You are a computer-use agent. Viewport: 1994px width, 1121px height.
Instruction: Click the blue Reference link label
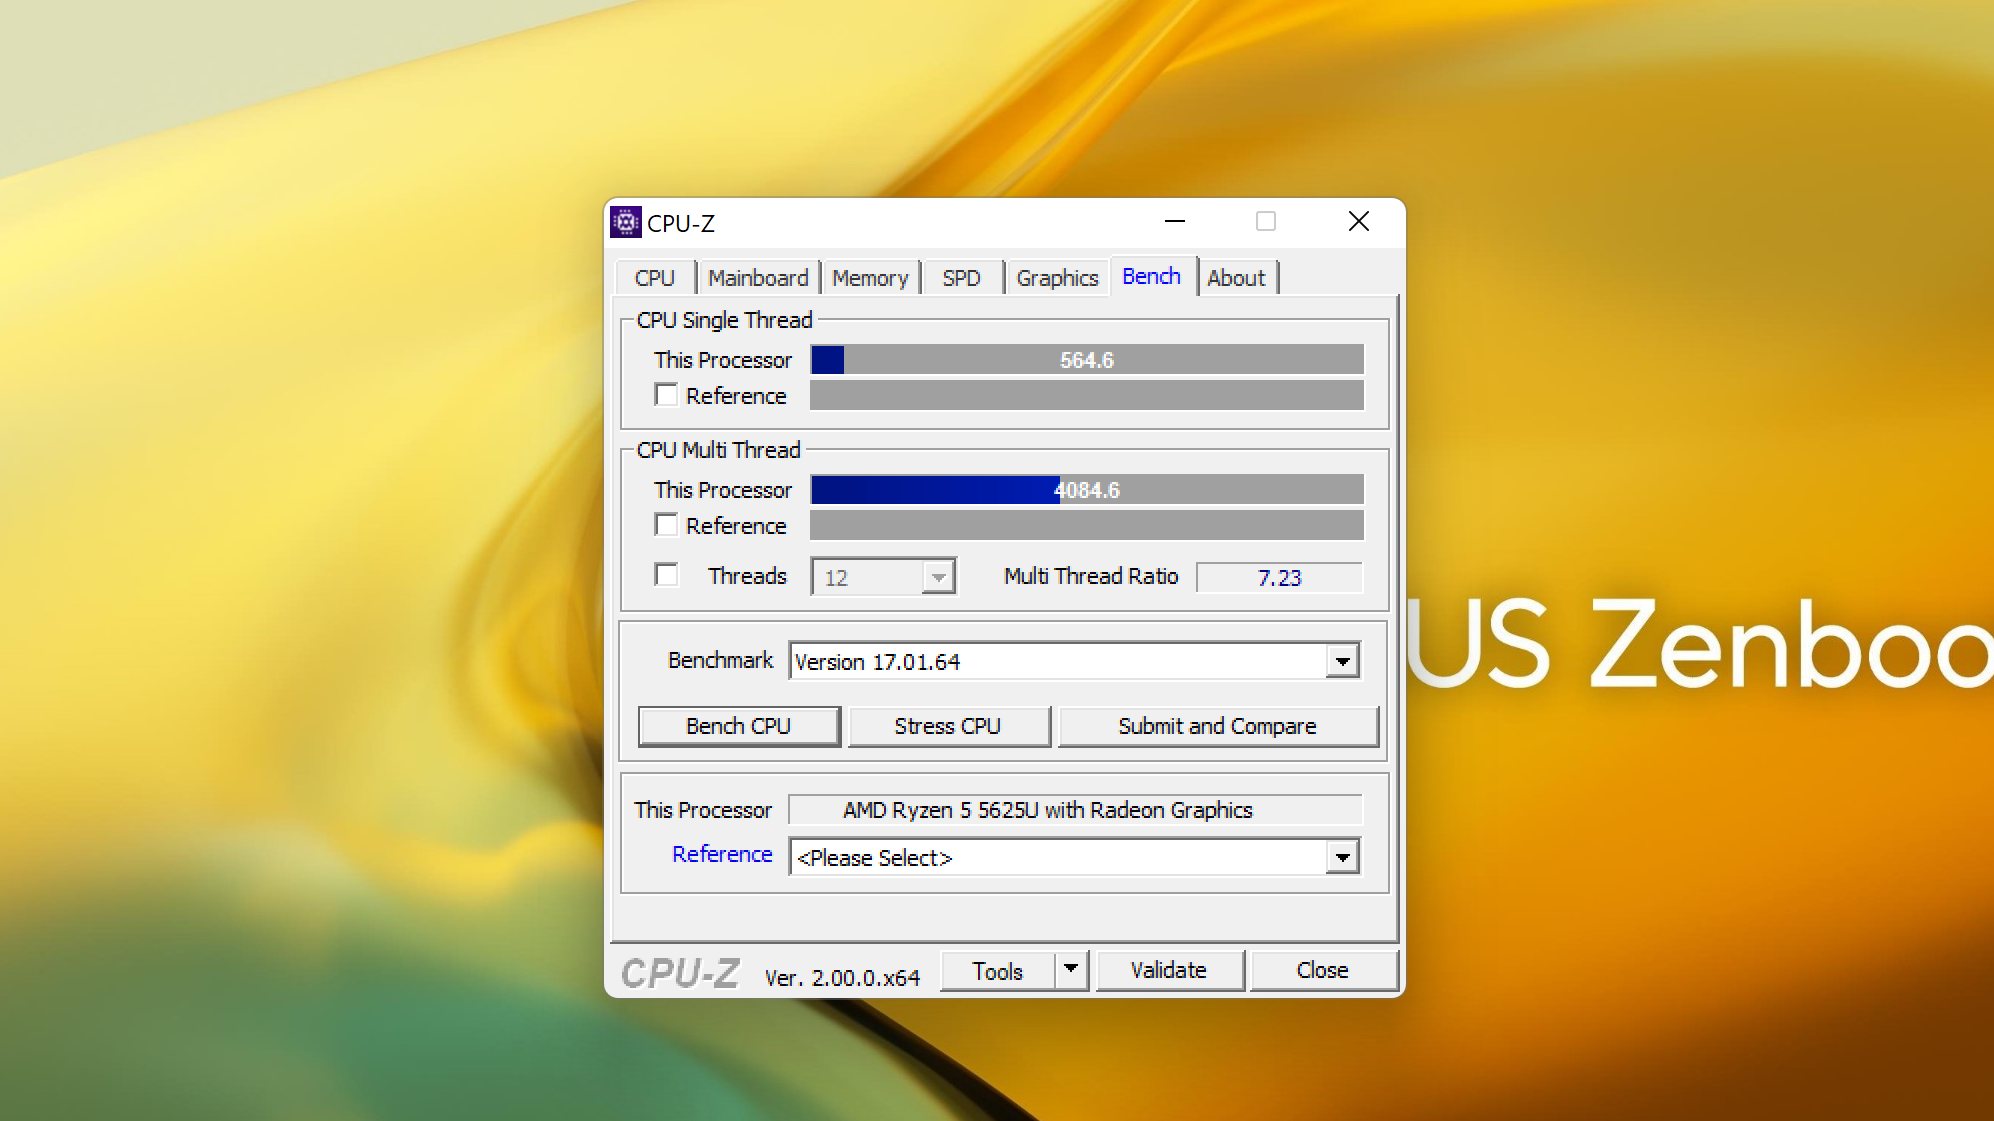(722, 854)
